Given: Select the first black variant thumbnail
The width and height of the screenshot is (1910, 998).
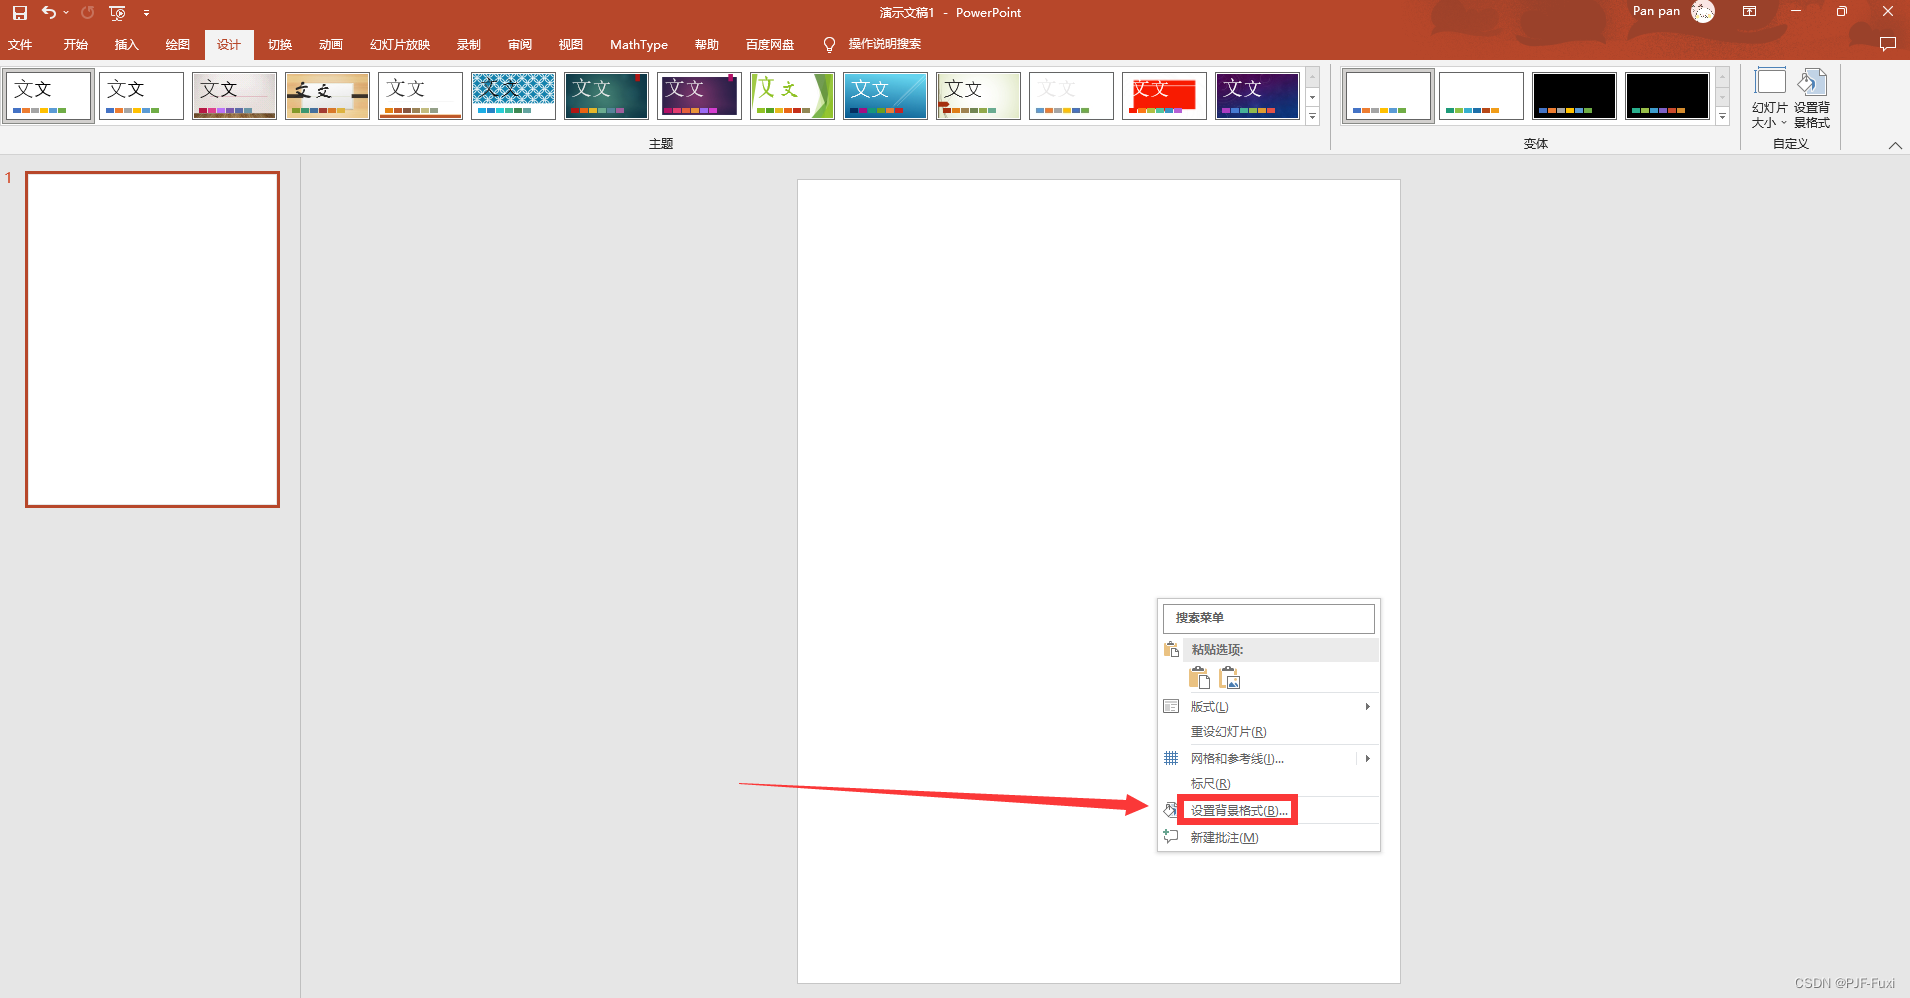Looking at the screenshot, I should click(1574, 96).
